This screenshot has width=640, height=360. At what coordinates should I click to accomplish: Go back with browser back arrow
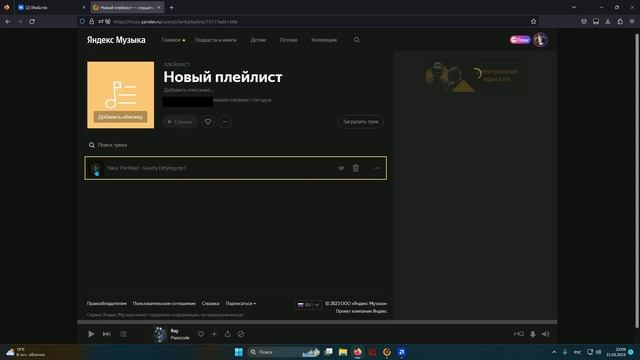click(x=8, y=21)
